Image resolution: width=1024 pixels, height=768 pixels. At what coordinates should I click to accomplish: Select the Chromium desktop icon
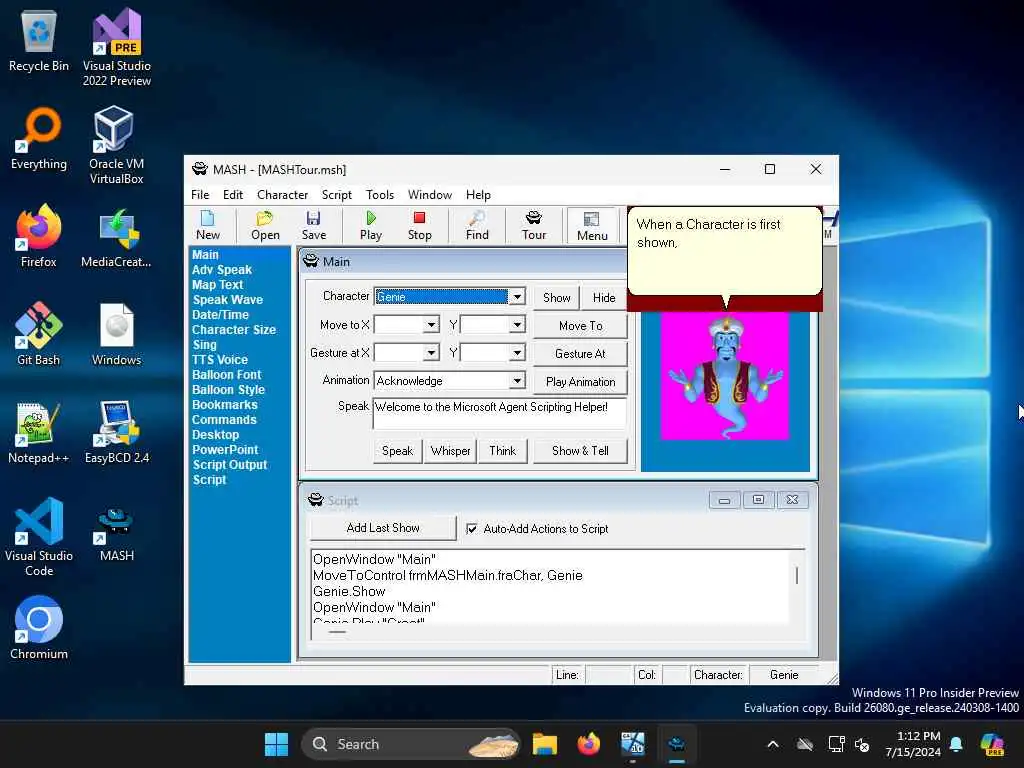[x=39, y=628]
